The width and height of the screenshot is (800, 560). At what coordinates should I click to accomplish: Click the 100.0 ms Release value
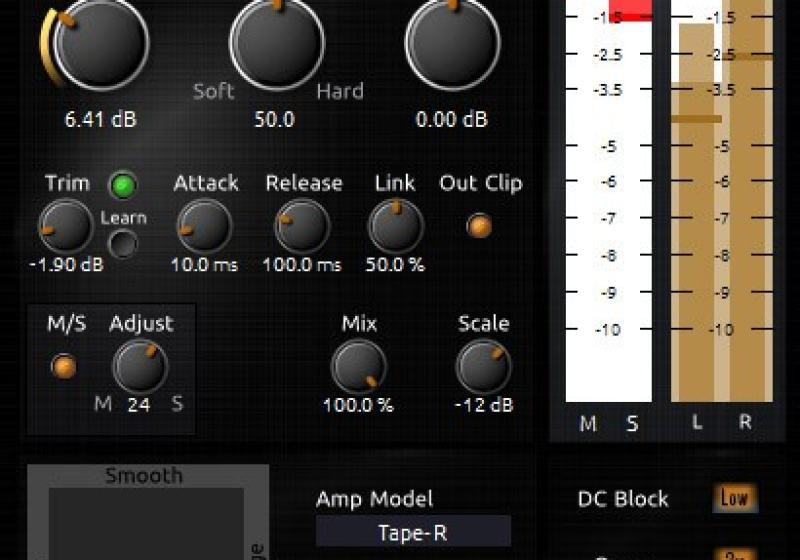pyautogui.click(x=302, y=265)
